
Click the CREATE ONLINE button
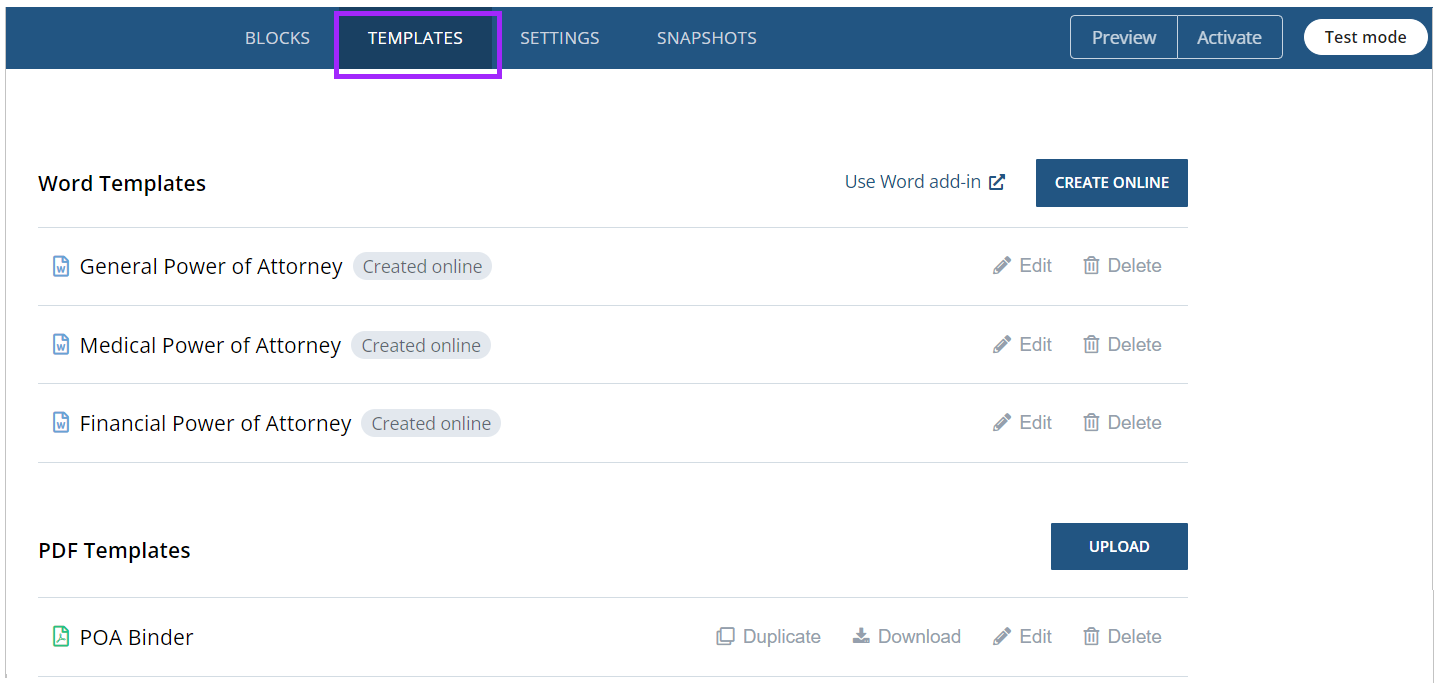pos(1111,182)
